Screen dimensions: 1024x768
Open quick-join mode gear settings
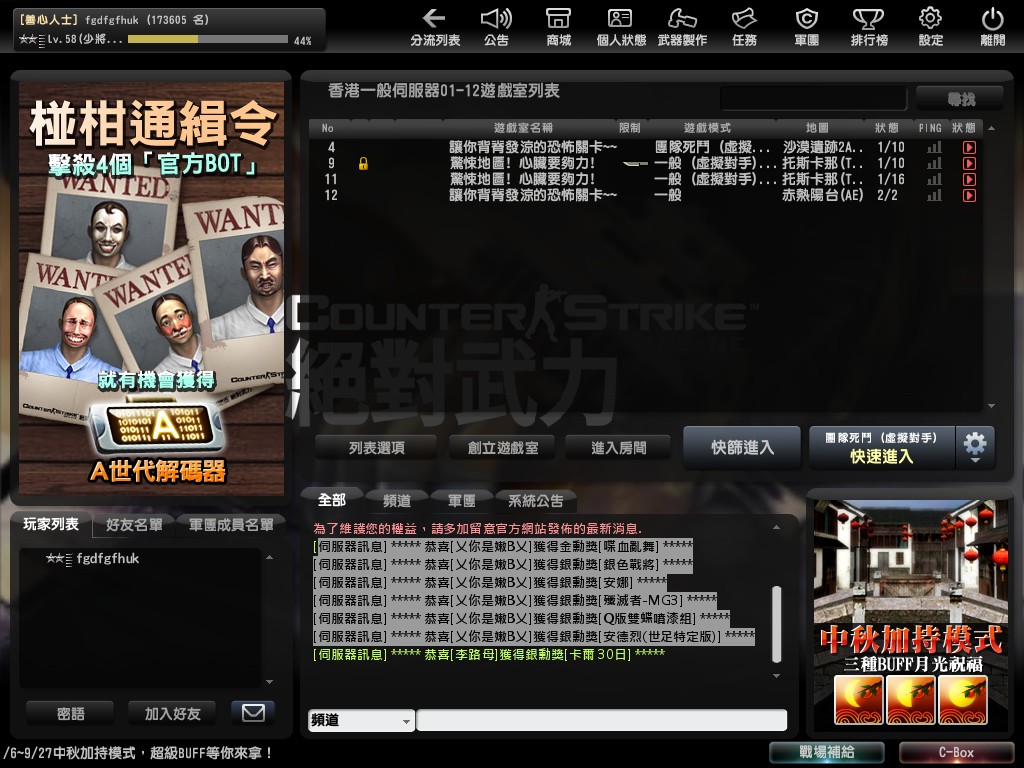pos(975,447)
